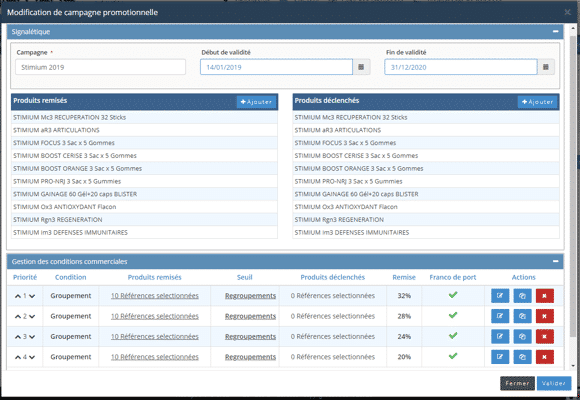Screen dimensions: 580x400
Task: Delete the priority 3 condition row
Action: [544, 336]
